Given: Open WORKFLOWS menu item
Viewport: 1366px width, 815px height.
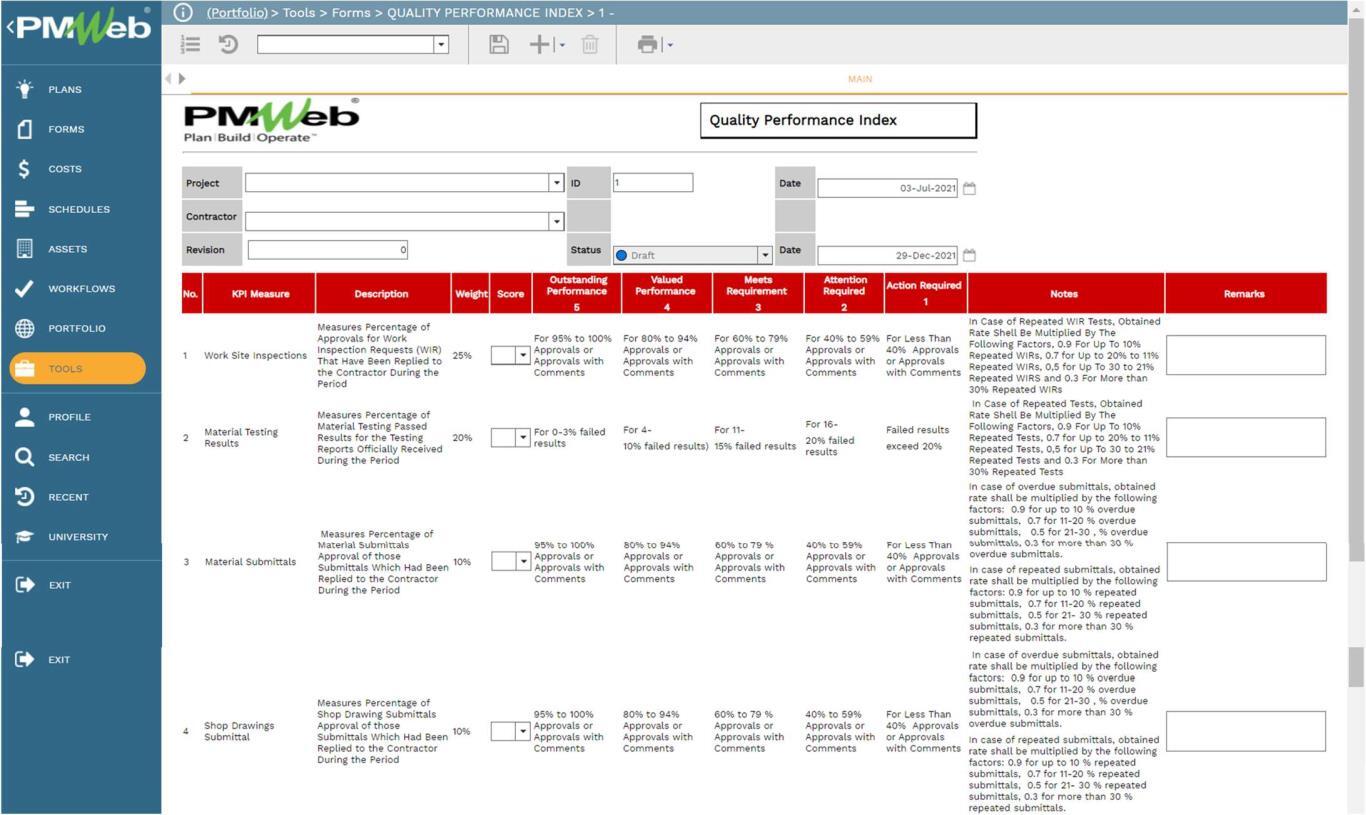Looking at the screenshot, I should click(x=82, y=289).
